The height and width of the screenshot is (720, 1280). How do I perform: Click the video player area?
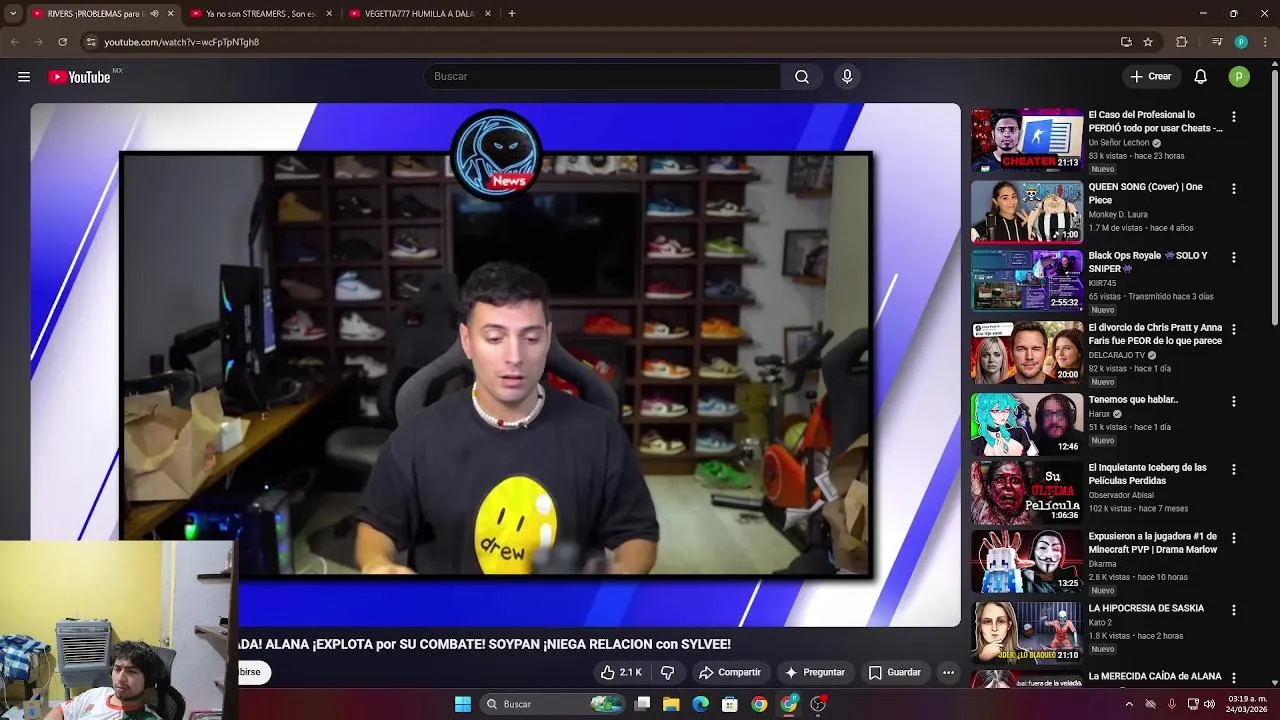(x=495, y=365)
